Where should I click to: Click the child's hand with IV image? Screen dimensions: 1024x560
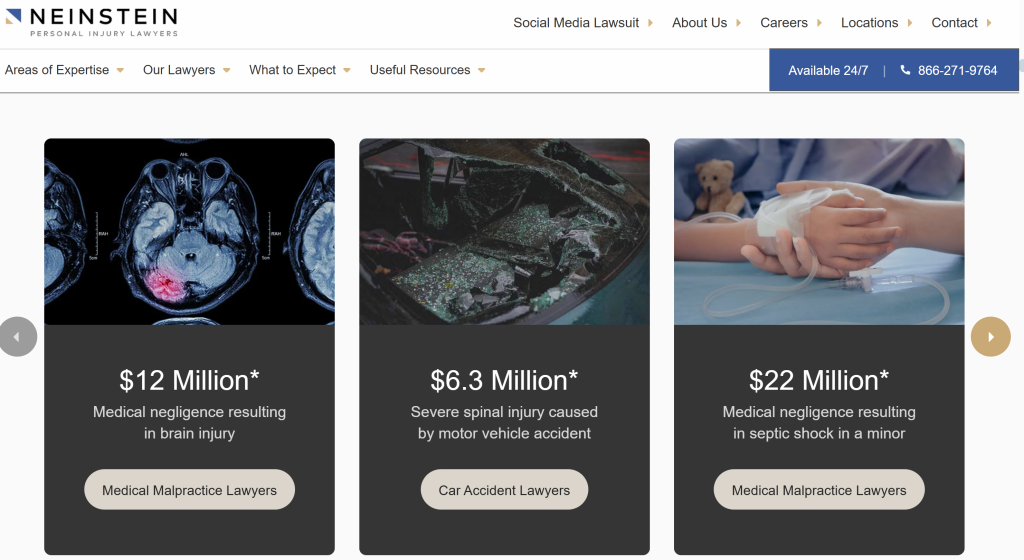pos(819,231)
